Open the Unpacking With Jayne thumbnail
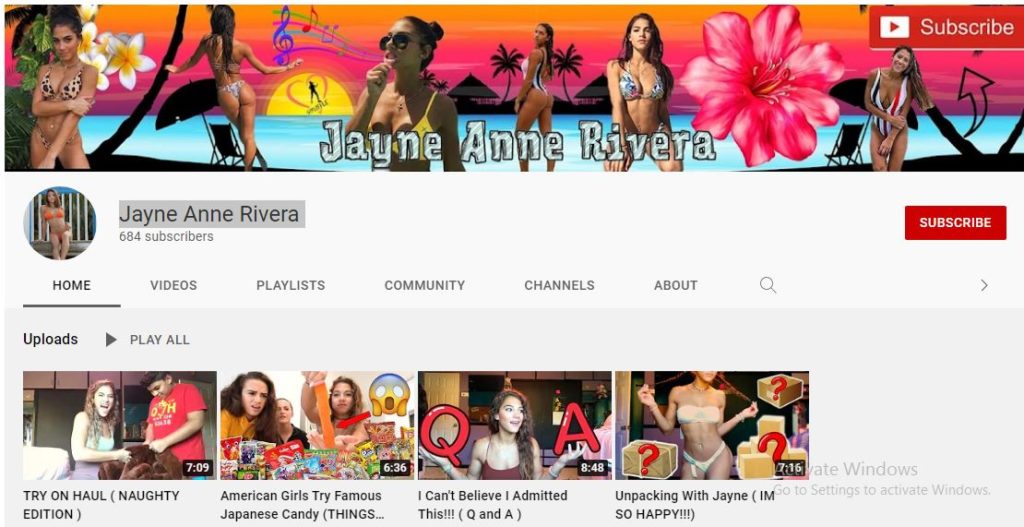The width and height of the screenshot is (1024, 527). 712,426
